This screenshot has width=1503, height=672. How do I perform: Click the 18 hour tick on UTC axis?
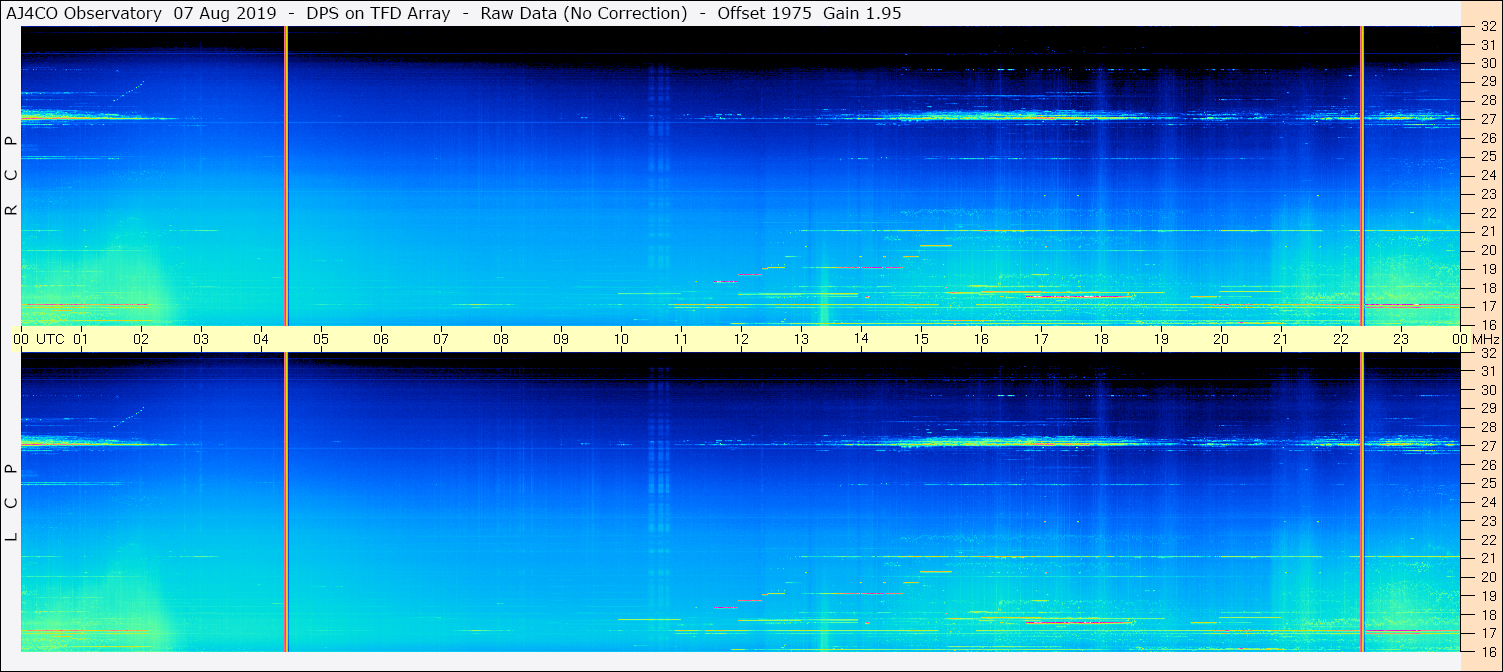pos(1101,339)
